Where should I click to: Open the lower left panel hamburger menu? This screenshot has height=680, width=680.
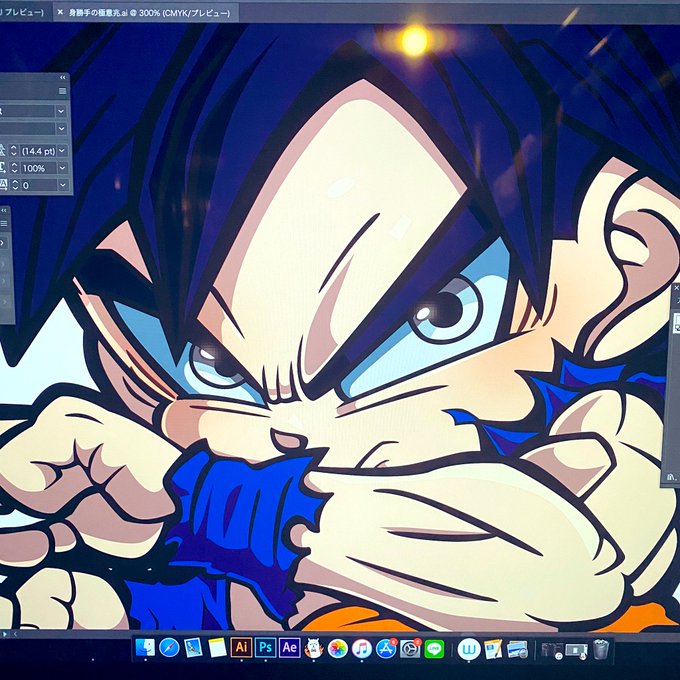(x=4, y=224)
